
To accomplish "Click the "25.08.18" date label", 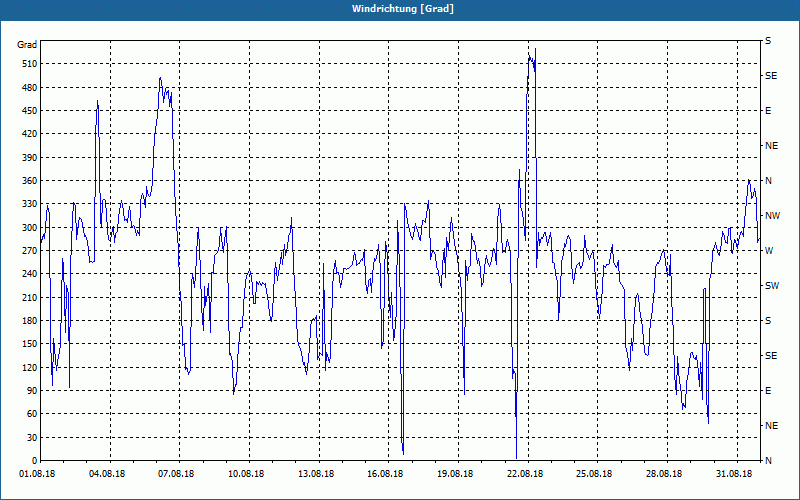I will (x=594, y=474).
